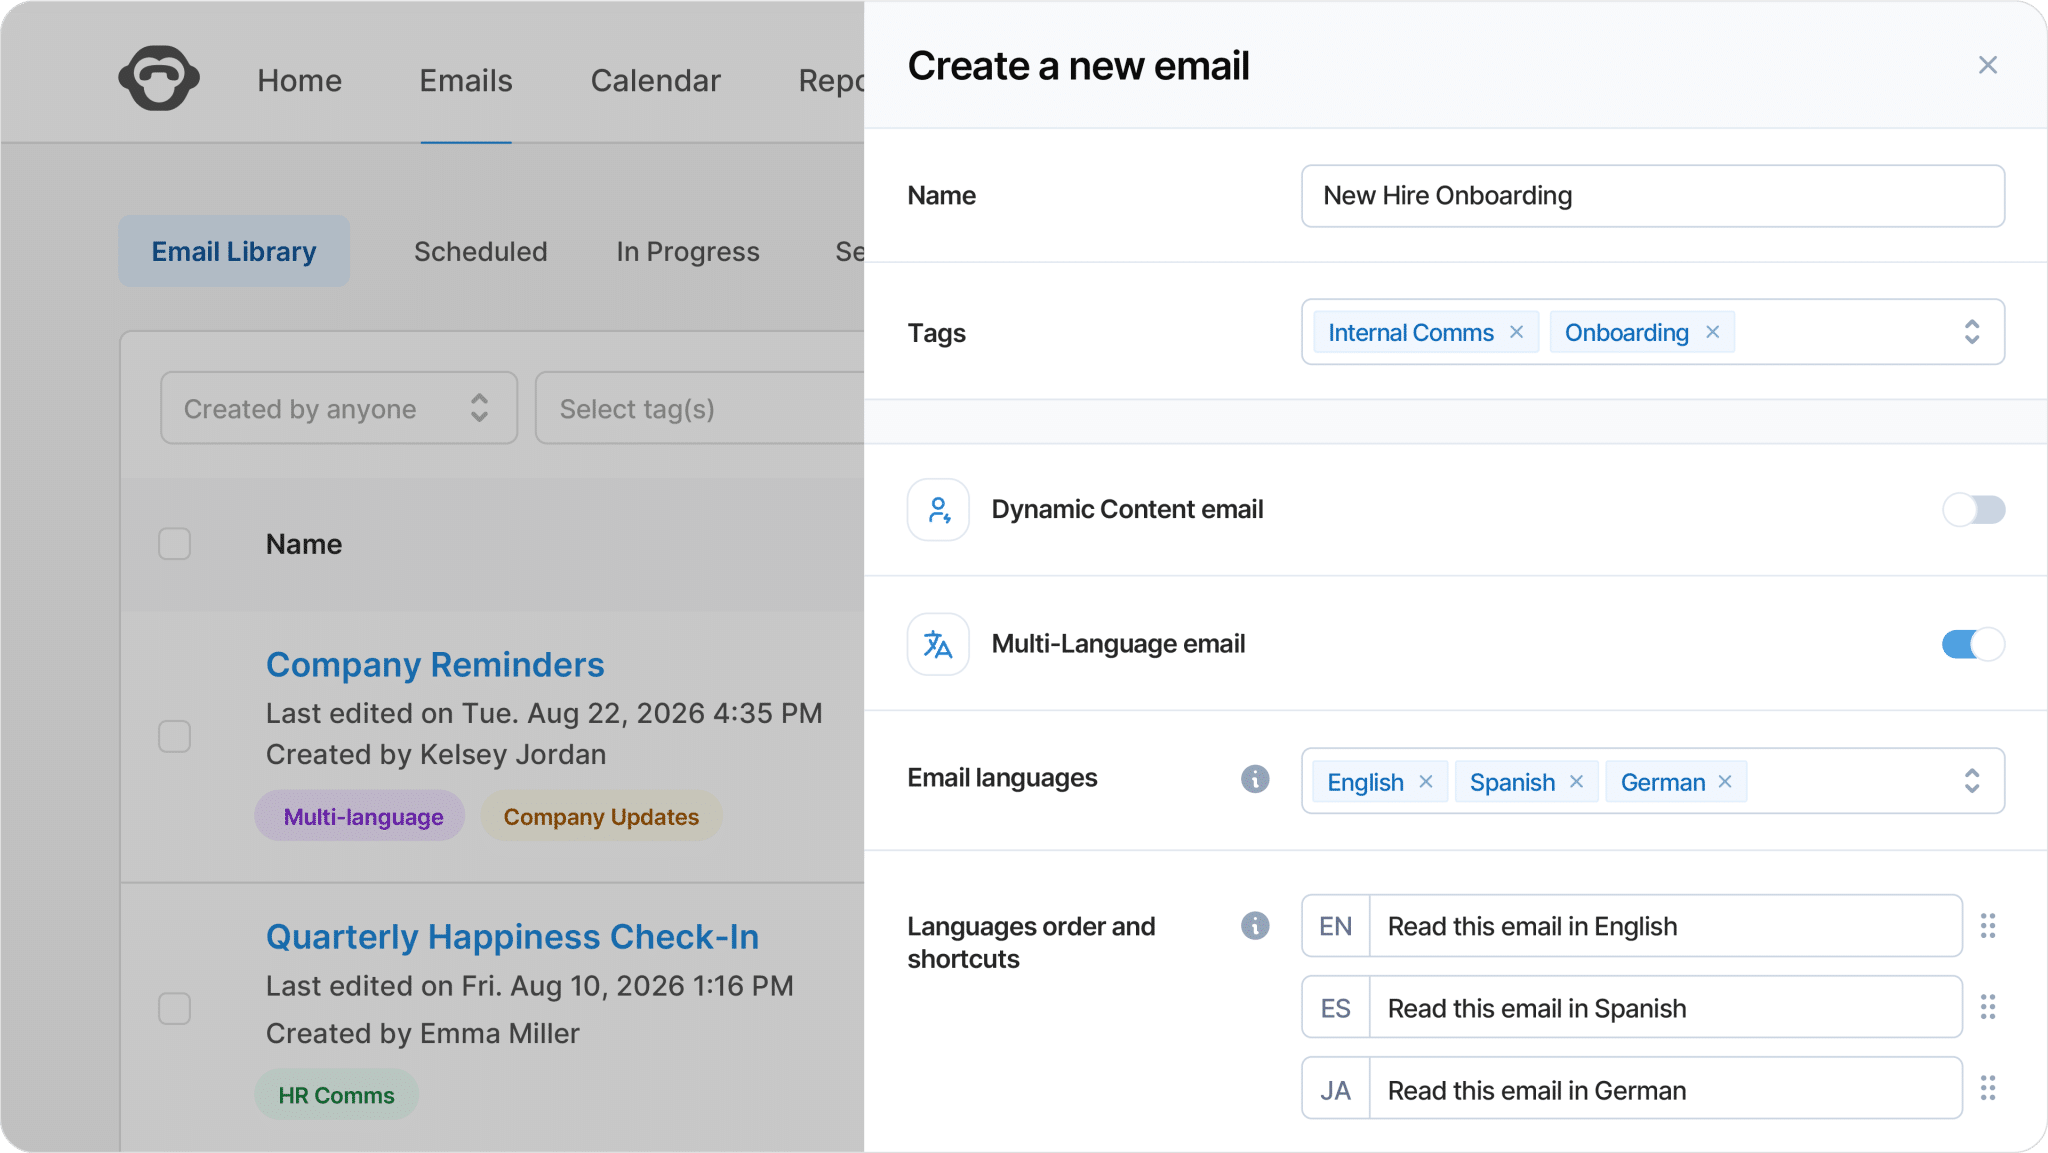Switch to the Scheduled tab
Screen dimensions: 2048x1153
(x=481, y=251)
